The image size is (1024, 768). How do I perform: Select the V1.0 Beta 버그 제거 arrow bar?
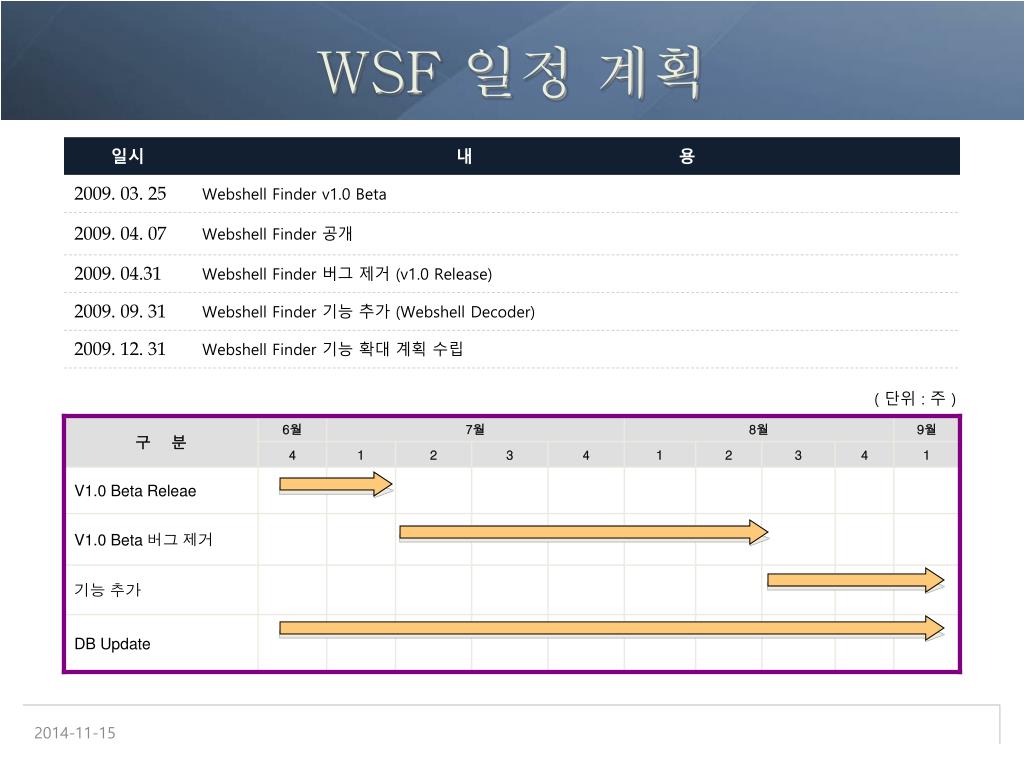[x=583, y=532]
